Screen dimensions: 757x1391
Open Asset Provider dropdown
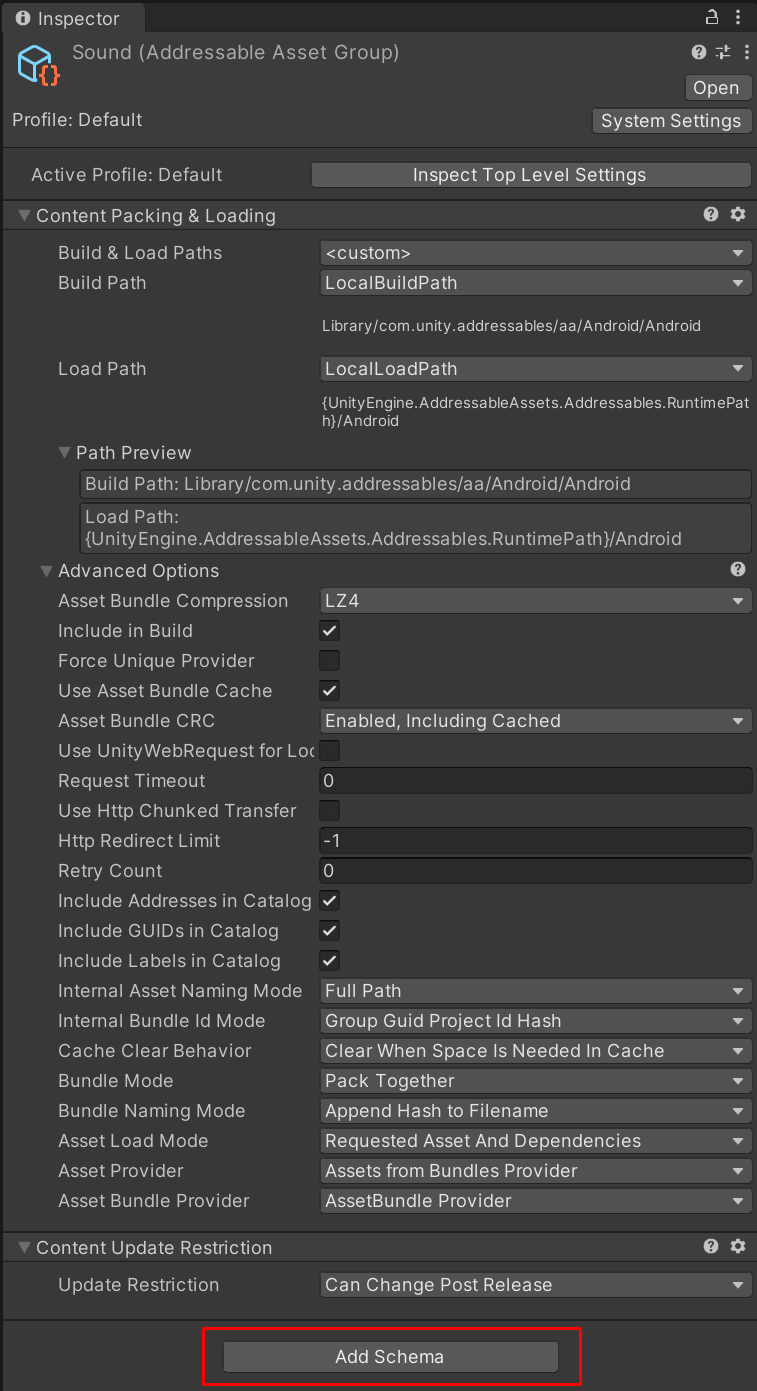point(535,1171)
